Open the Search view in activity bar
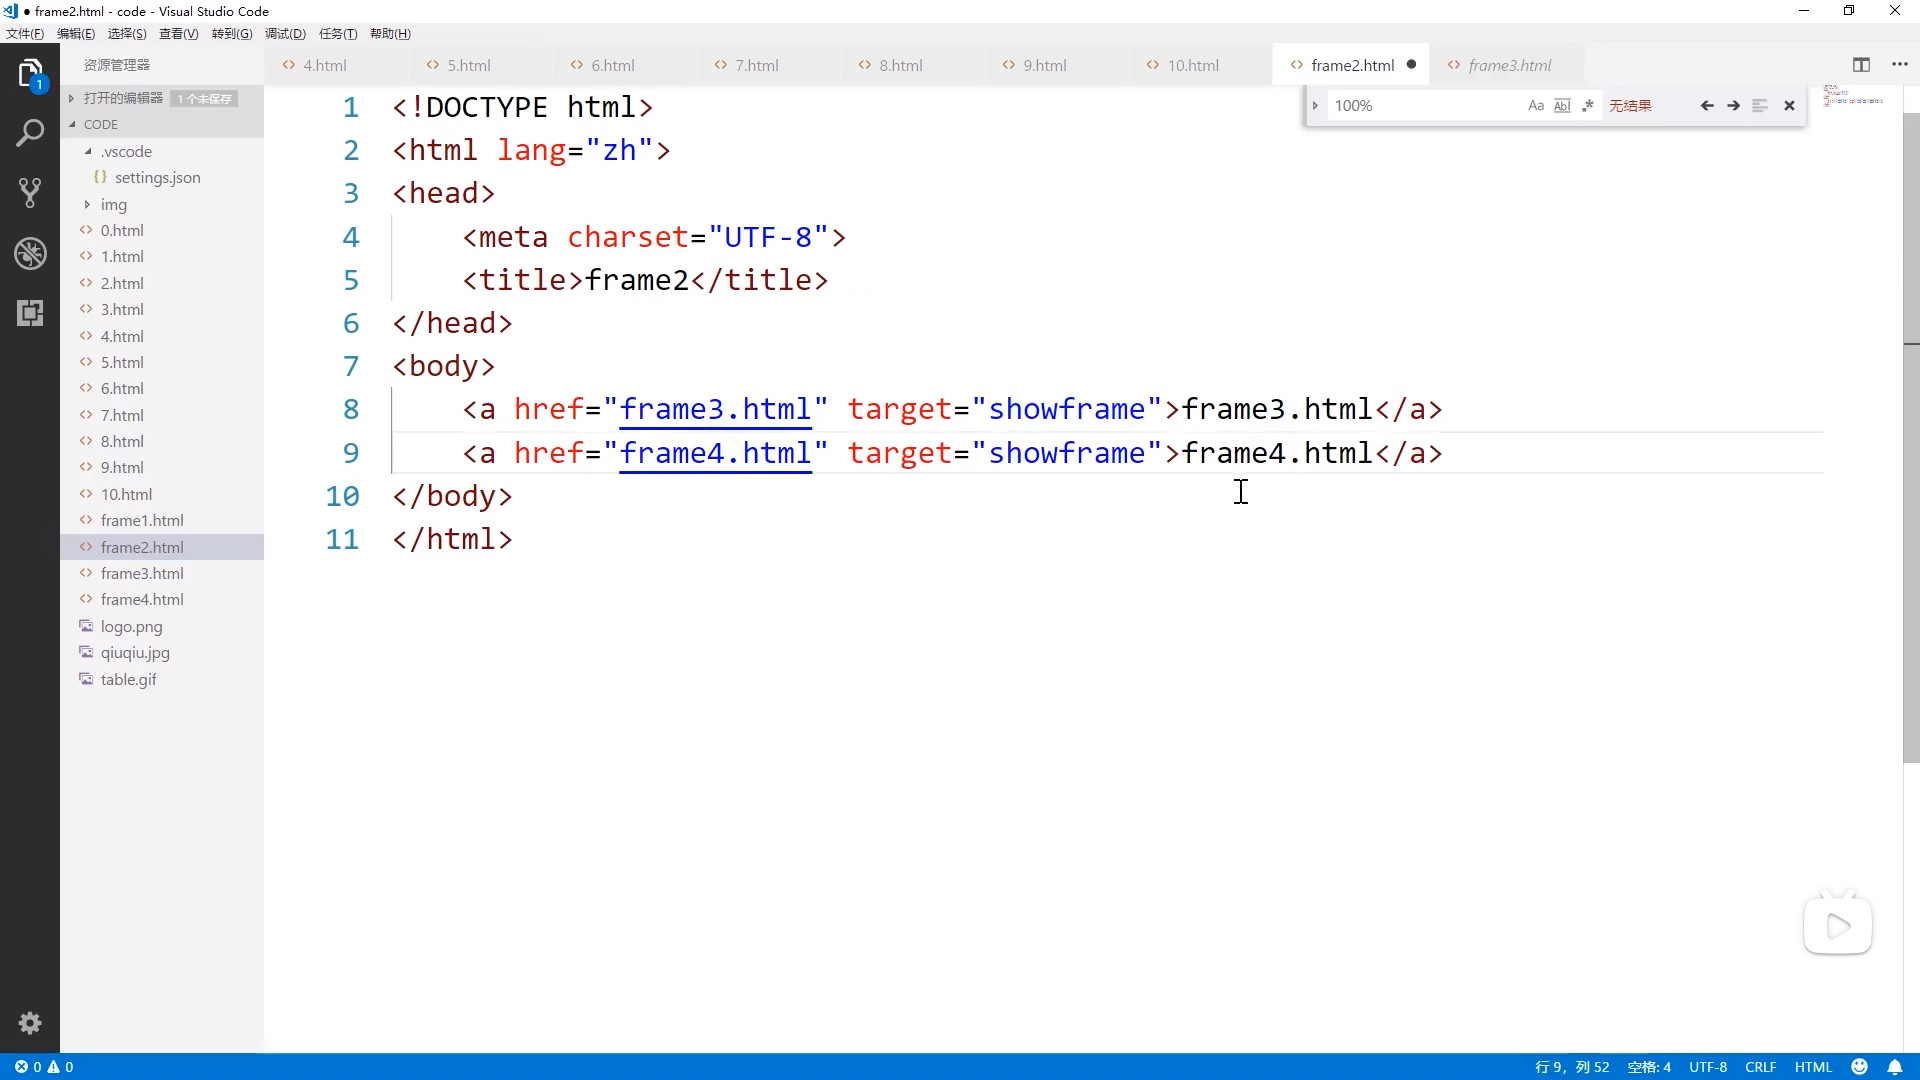Screen dimensions: 1920x1080 [30, 133]
